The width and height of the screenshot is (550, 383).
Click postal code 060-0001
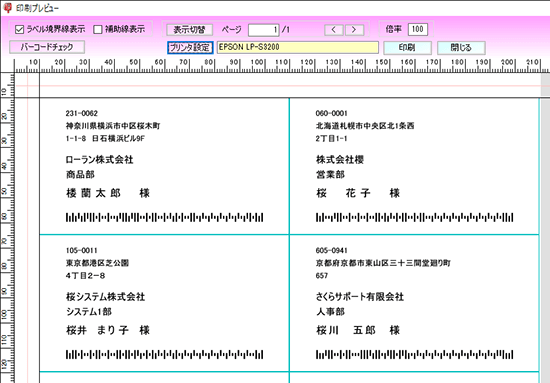[331, 113]
